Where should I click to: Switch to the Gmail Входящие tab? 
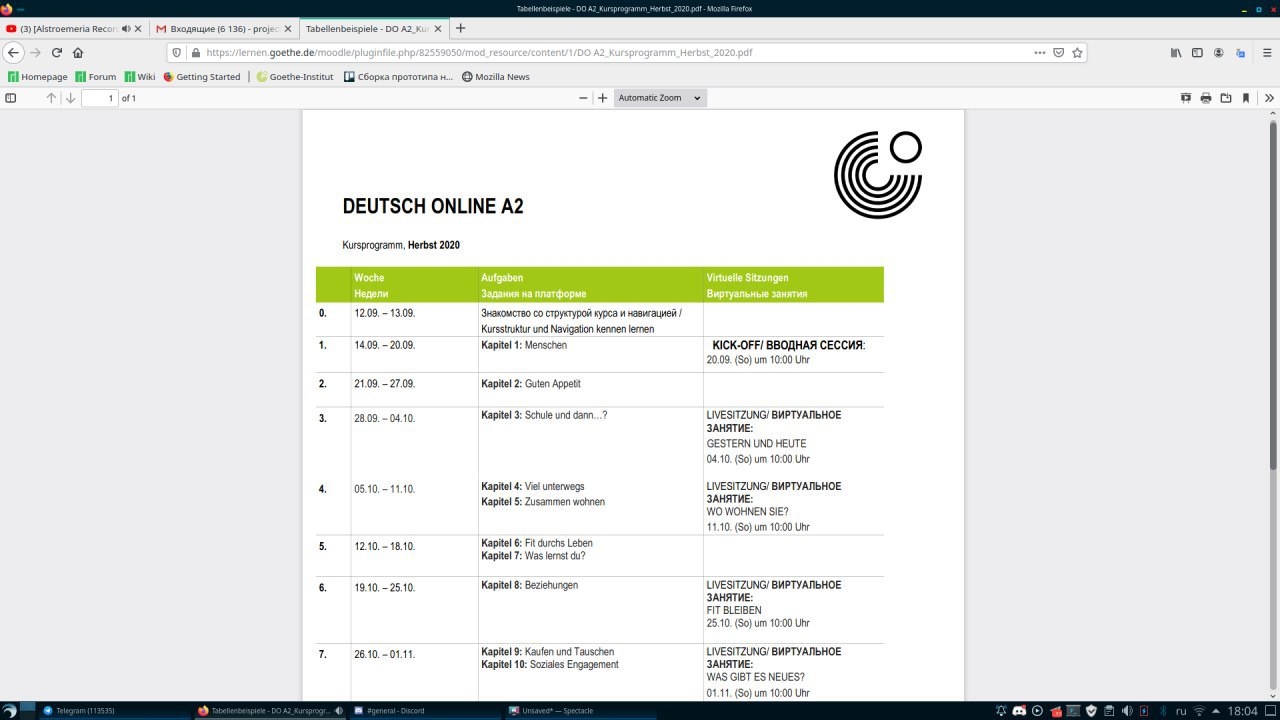point(223,29)
